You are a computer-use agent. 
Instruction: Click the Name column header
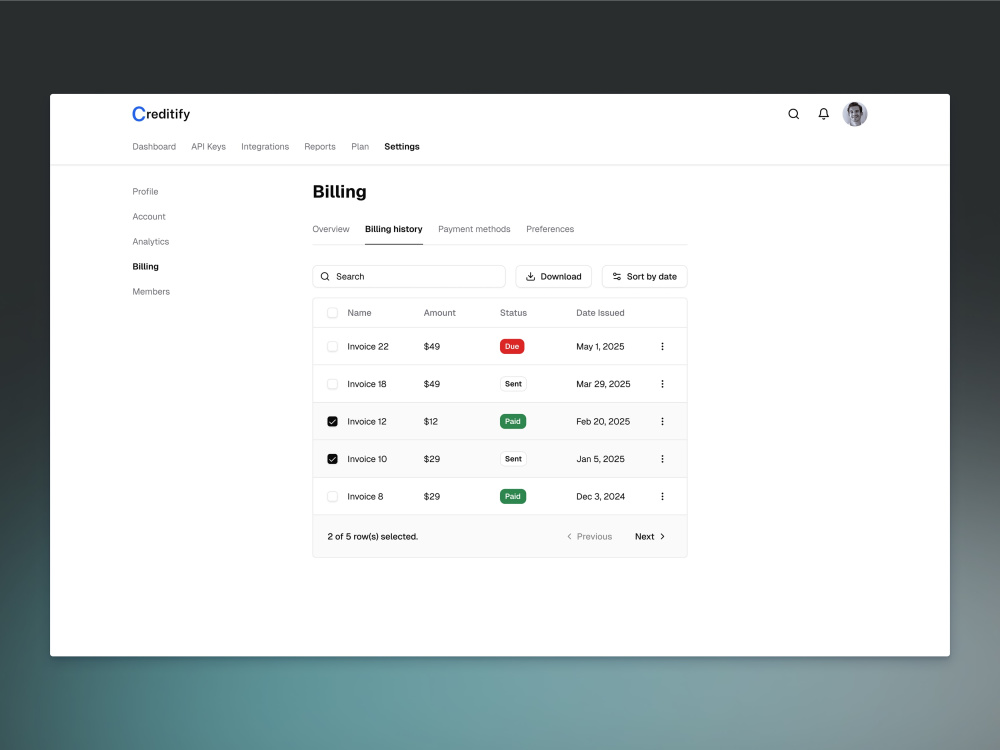359,312
